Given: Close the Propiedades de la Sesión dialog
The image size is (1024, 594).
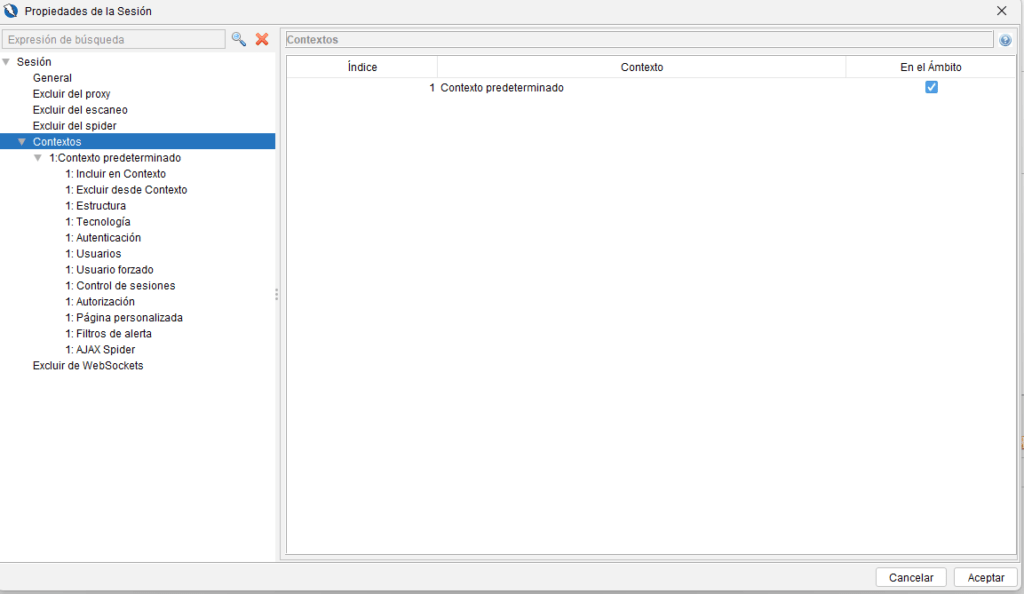Looking at the screenshot, I should pyautogui.click(x=1002, y=11).
